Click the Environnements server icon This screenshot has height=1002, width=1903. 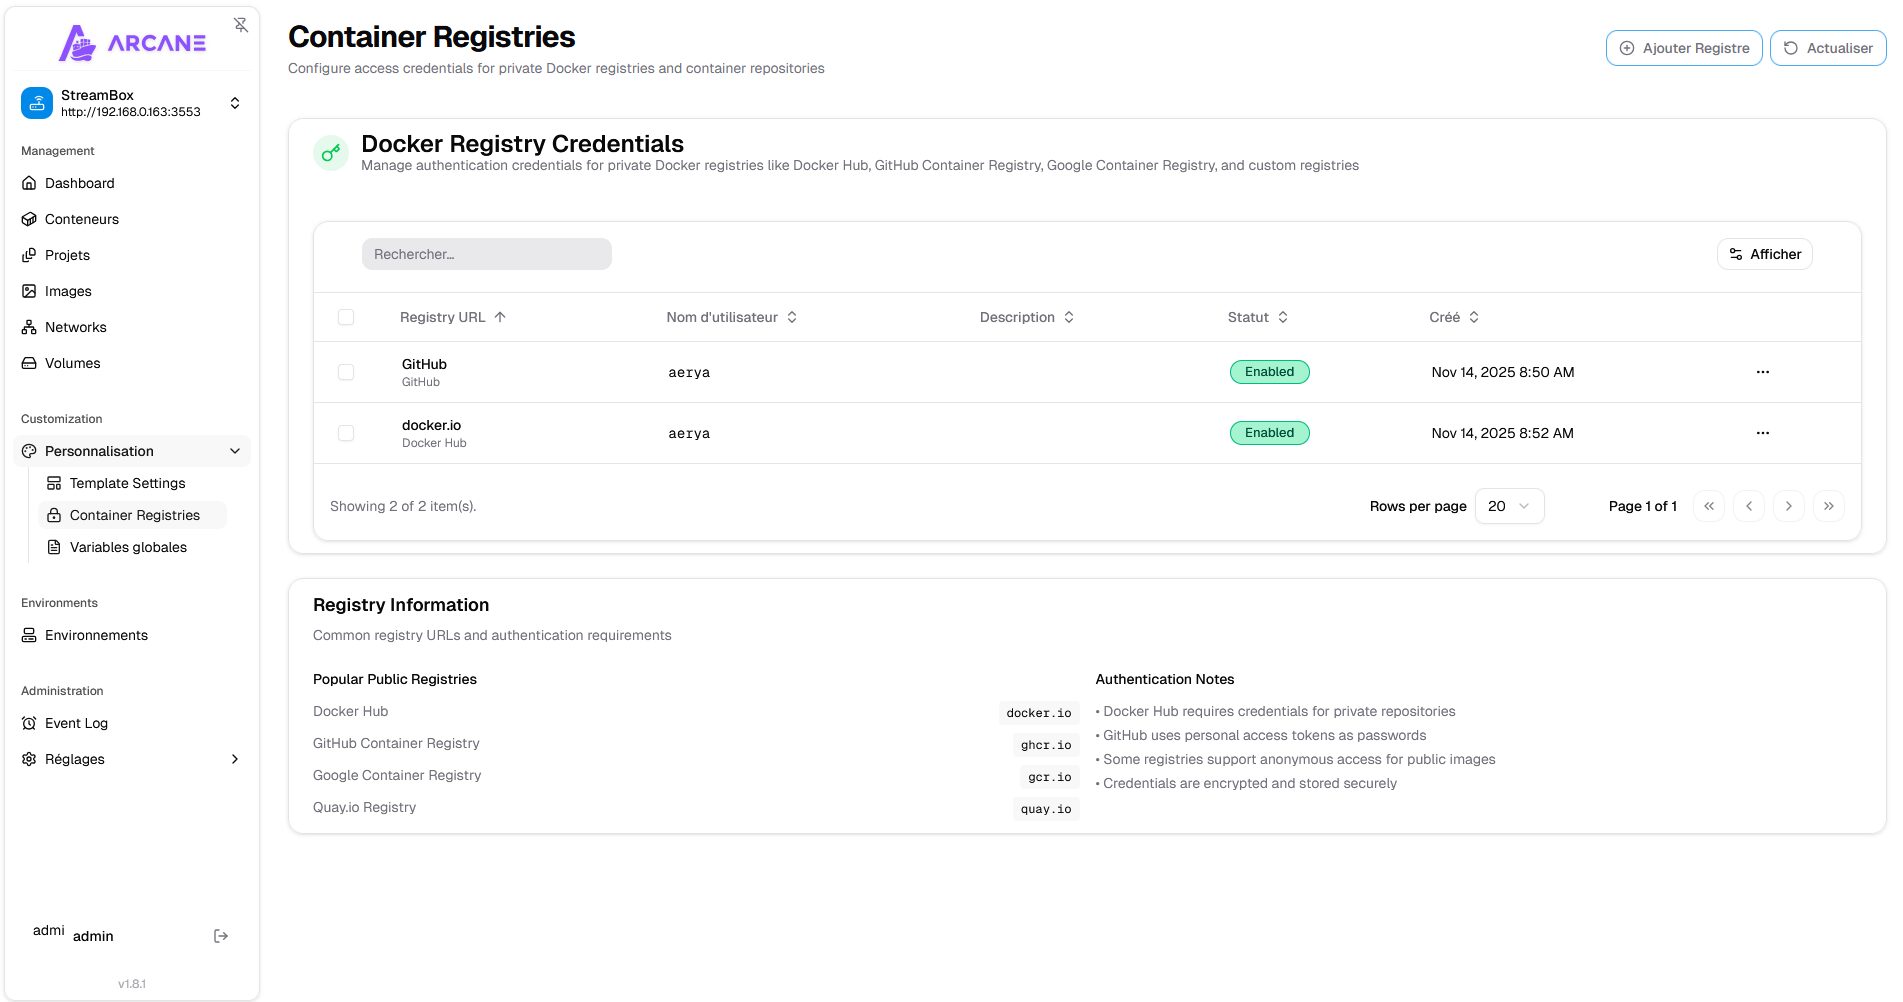coord(29,635)
